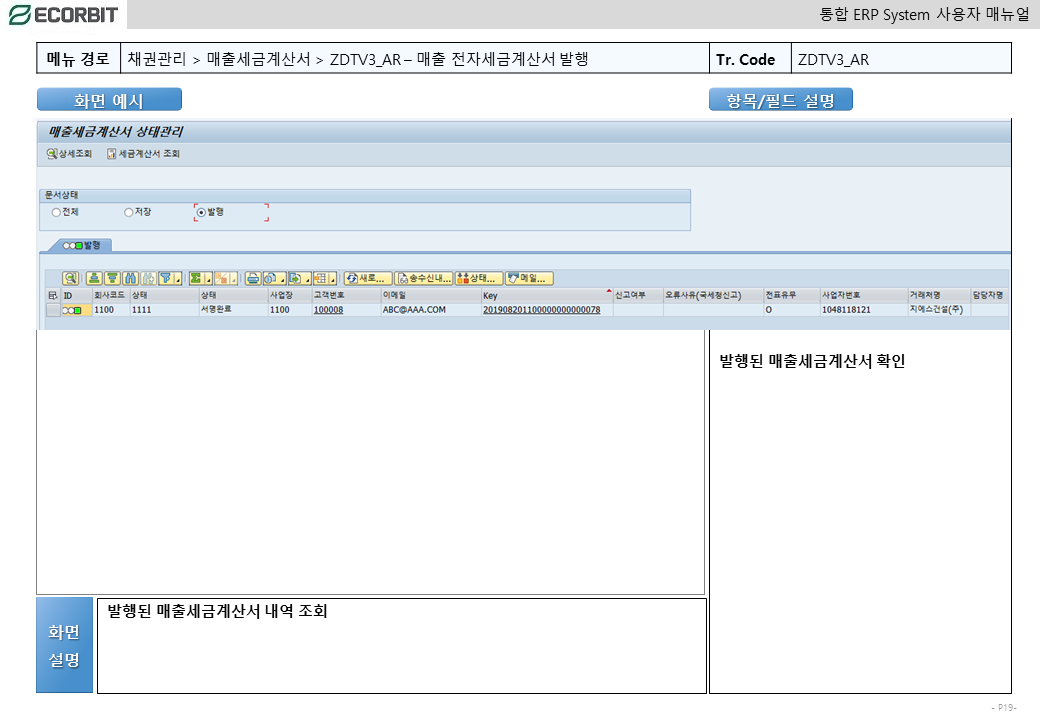Open the Subtotals dropdown arrow
This screenshot has width=1040, height=720.
pyautogui.click(x=233, y=278)
